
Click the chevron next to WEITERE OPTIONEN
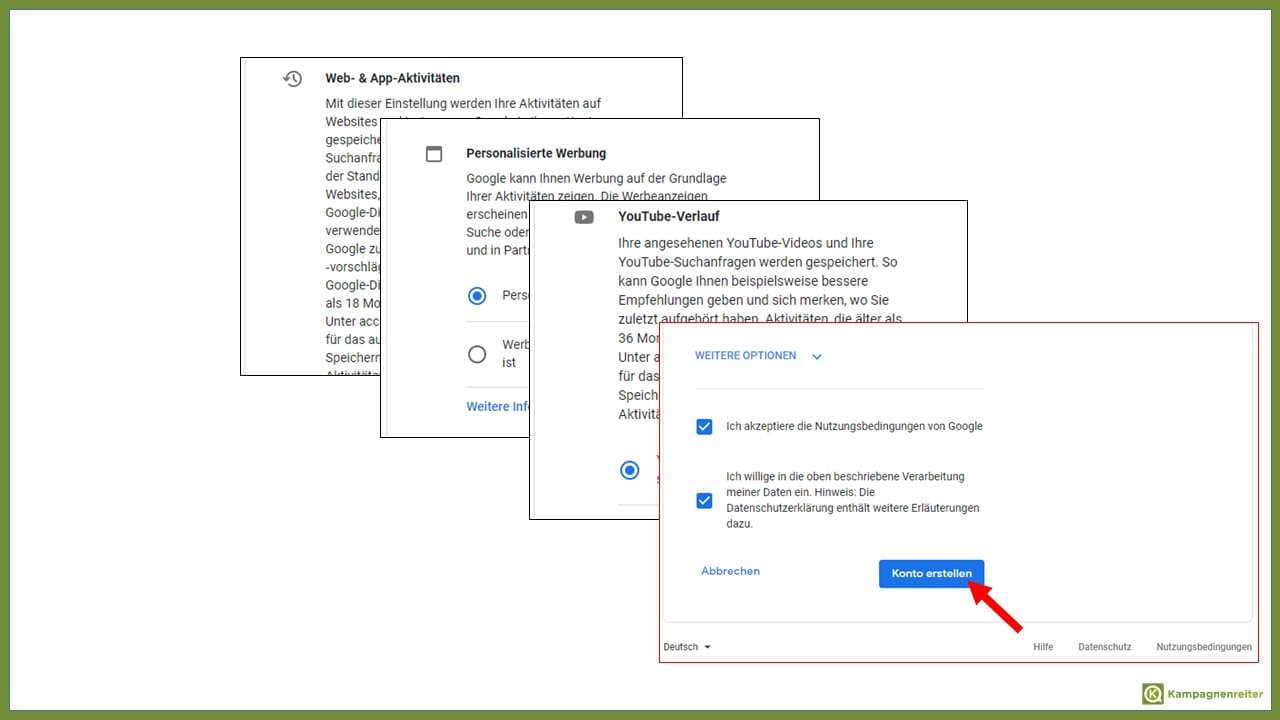point(817,357)
